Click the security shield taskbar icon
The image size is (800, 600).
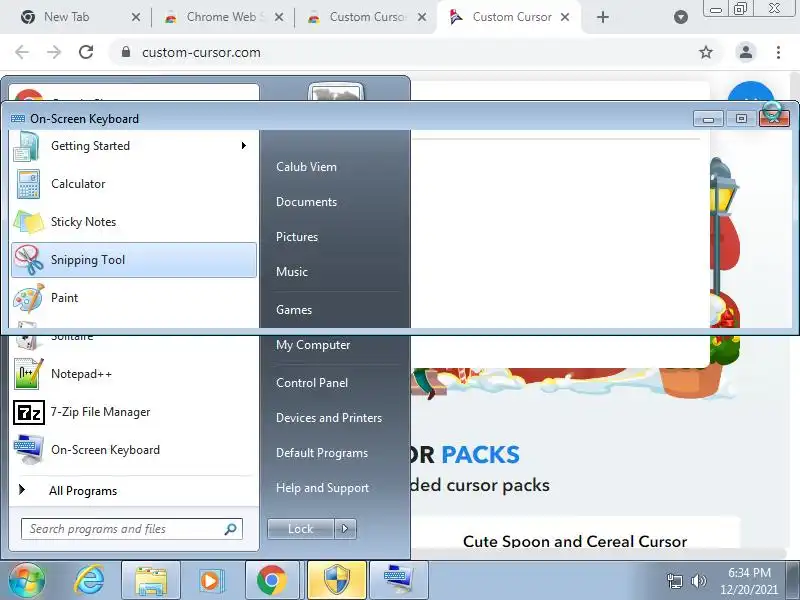(337, 580)
